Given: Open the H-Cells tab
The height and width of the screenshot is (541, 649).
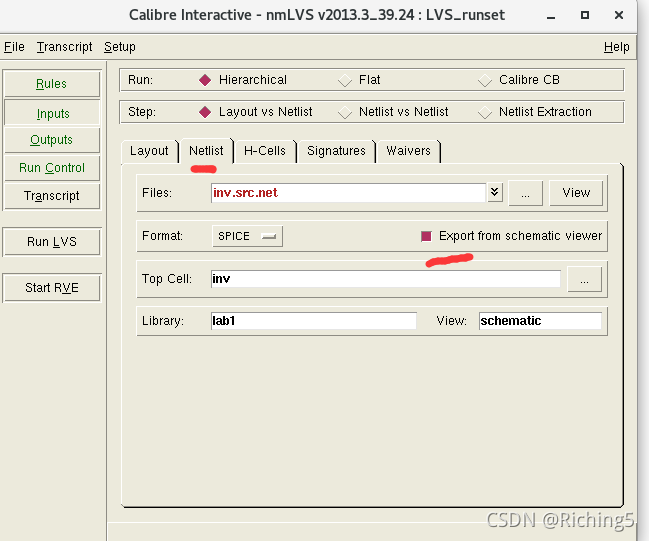Looking at the screenshot, I should tap(265, 151).
